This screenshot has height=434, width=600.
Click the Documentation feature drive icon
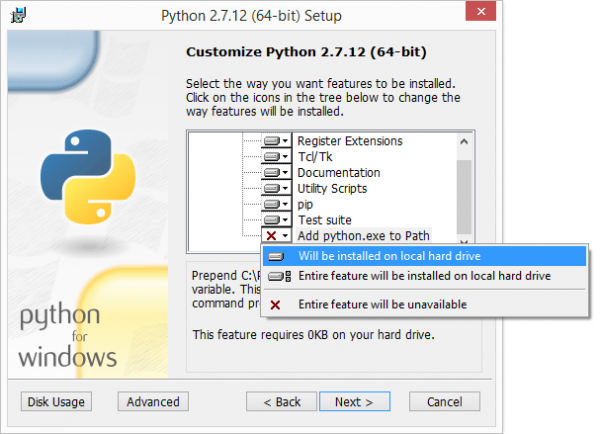[x=271, y=173]
